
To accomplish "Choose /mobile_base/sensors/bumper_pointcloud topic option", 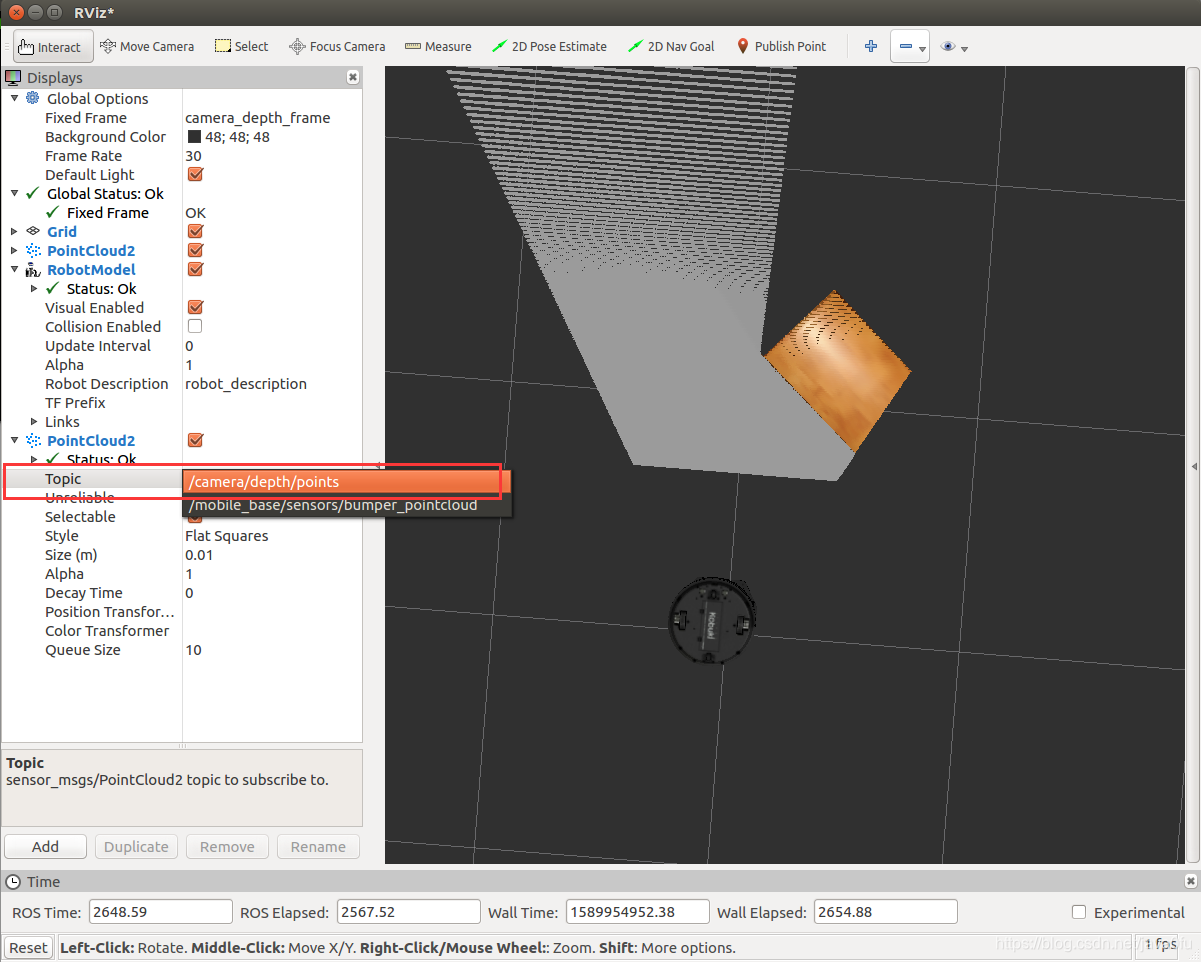I will point(347,505).
